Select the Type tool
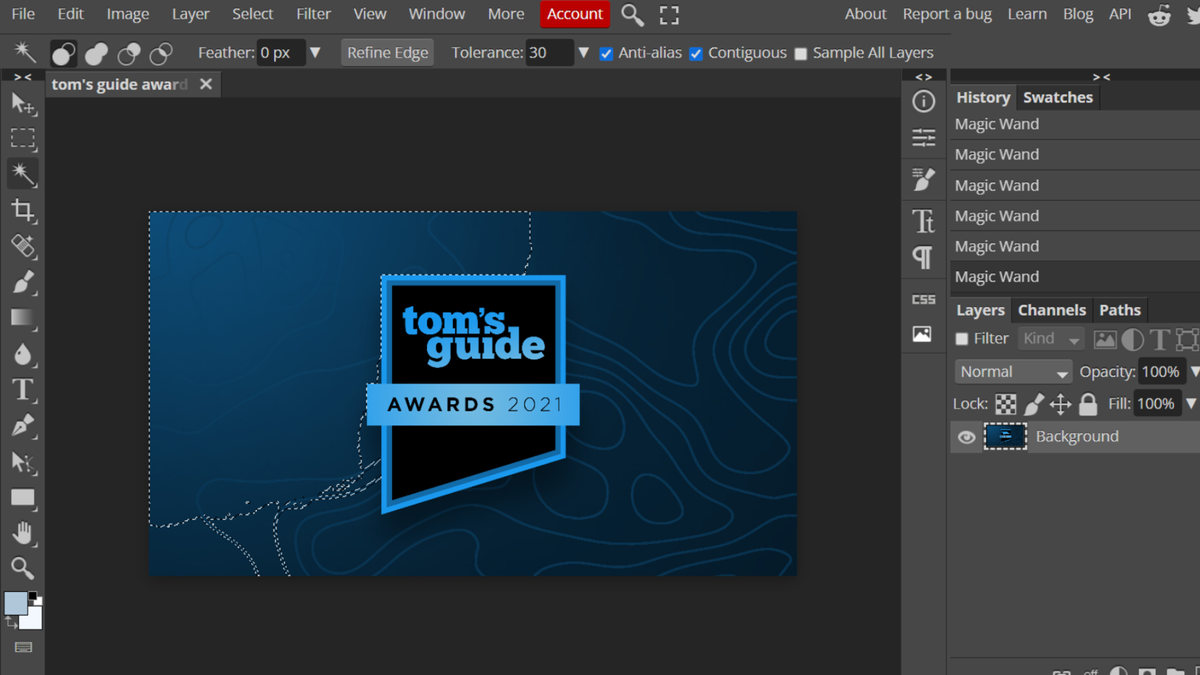Image resolution: width=1200 pixels, height=675 pixels. (x=23, y=390)
